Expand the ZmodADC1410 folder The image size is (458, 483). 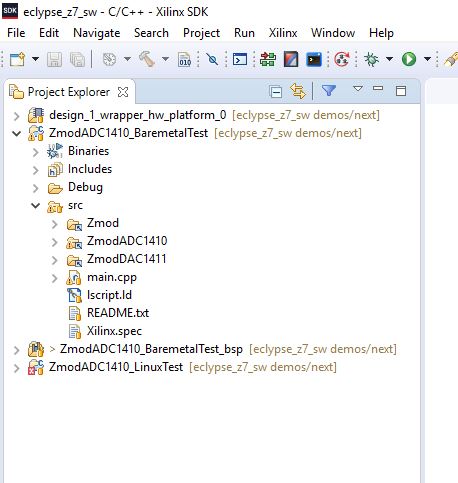pos(54,242)
